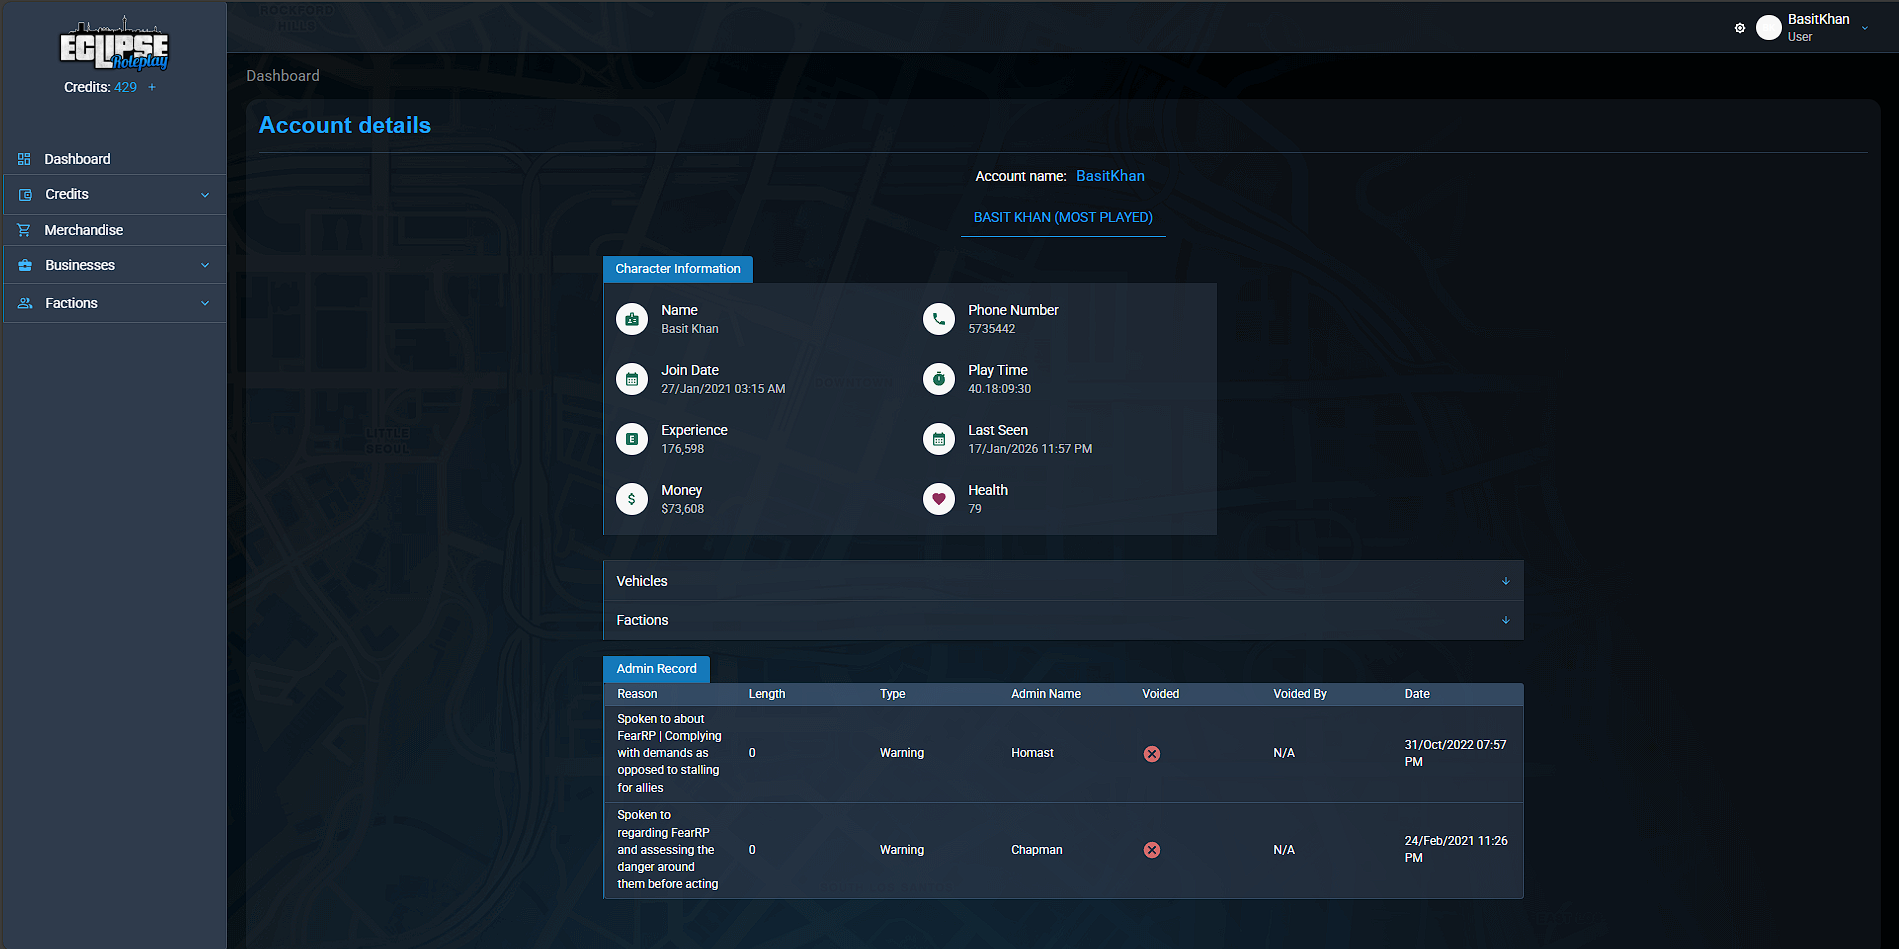Click the Admin Record tab label
Image resolution: width=1899 pixels, height=949 pixels.
pyautogui.click(x=656, y=669)
